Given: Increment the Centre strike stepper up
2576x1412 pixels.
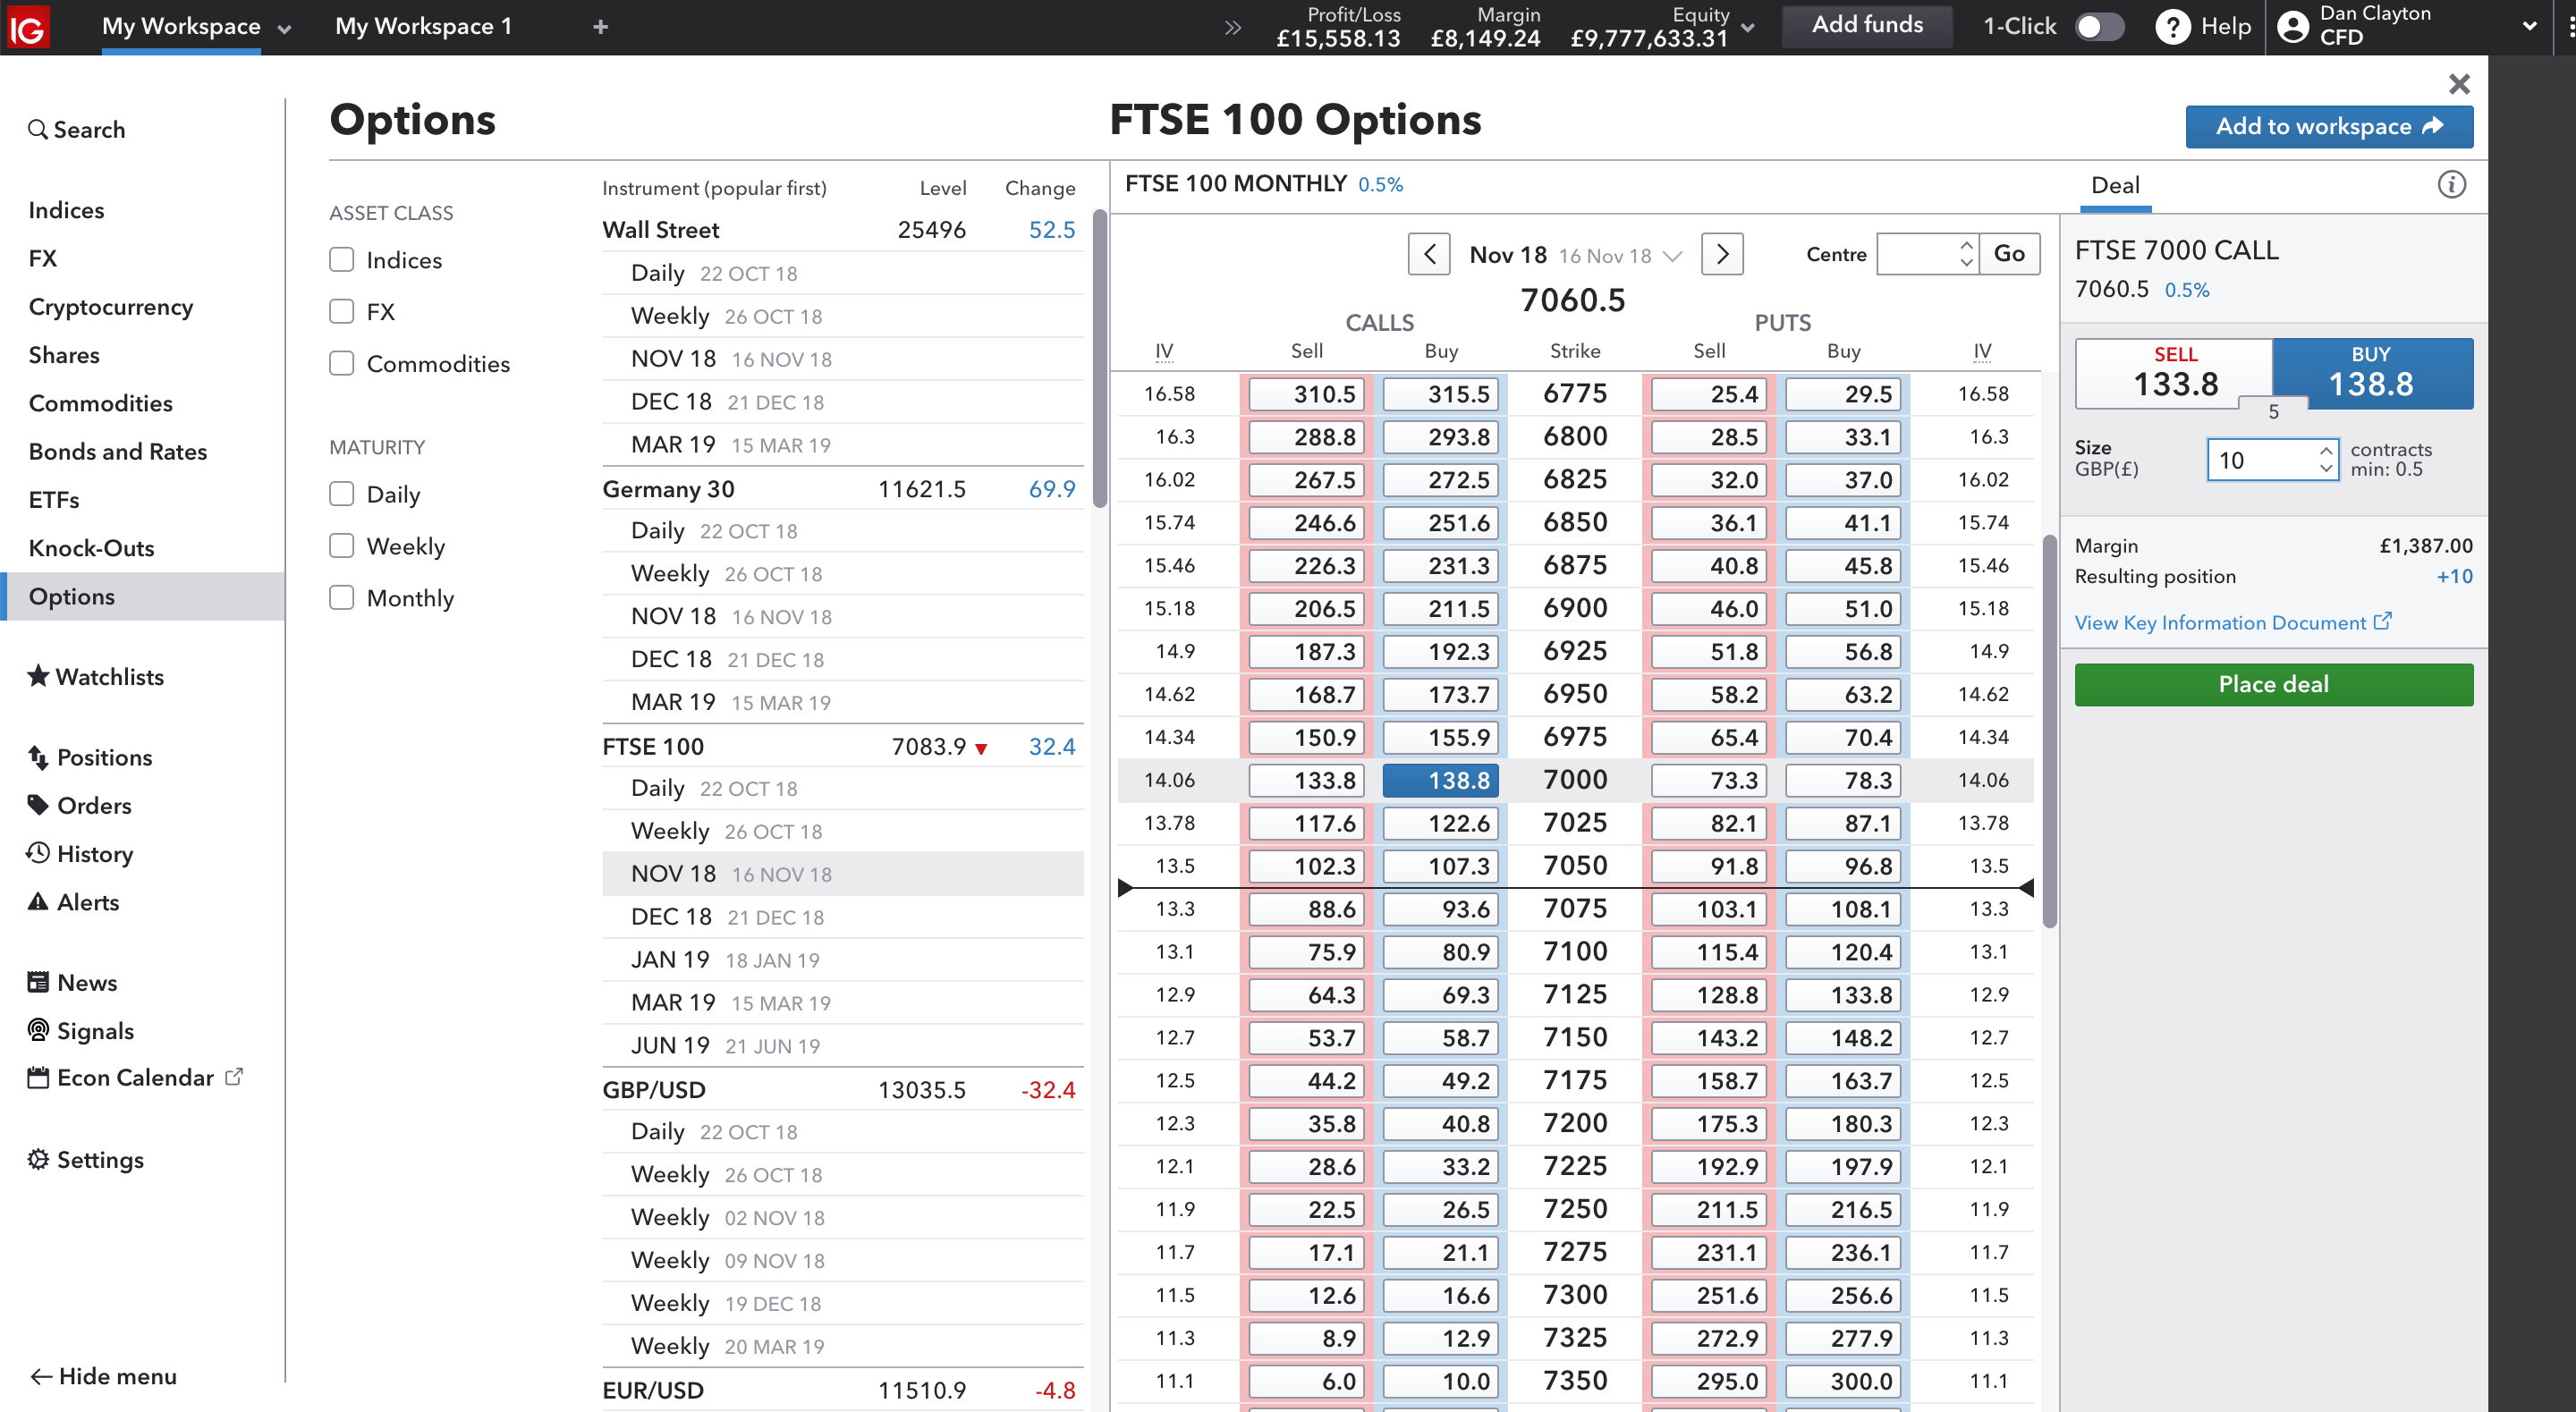Looking at the screenshot, I should click(1966, 245).
